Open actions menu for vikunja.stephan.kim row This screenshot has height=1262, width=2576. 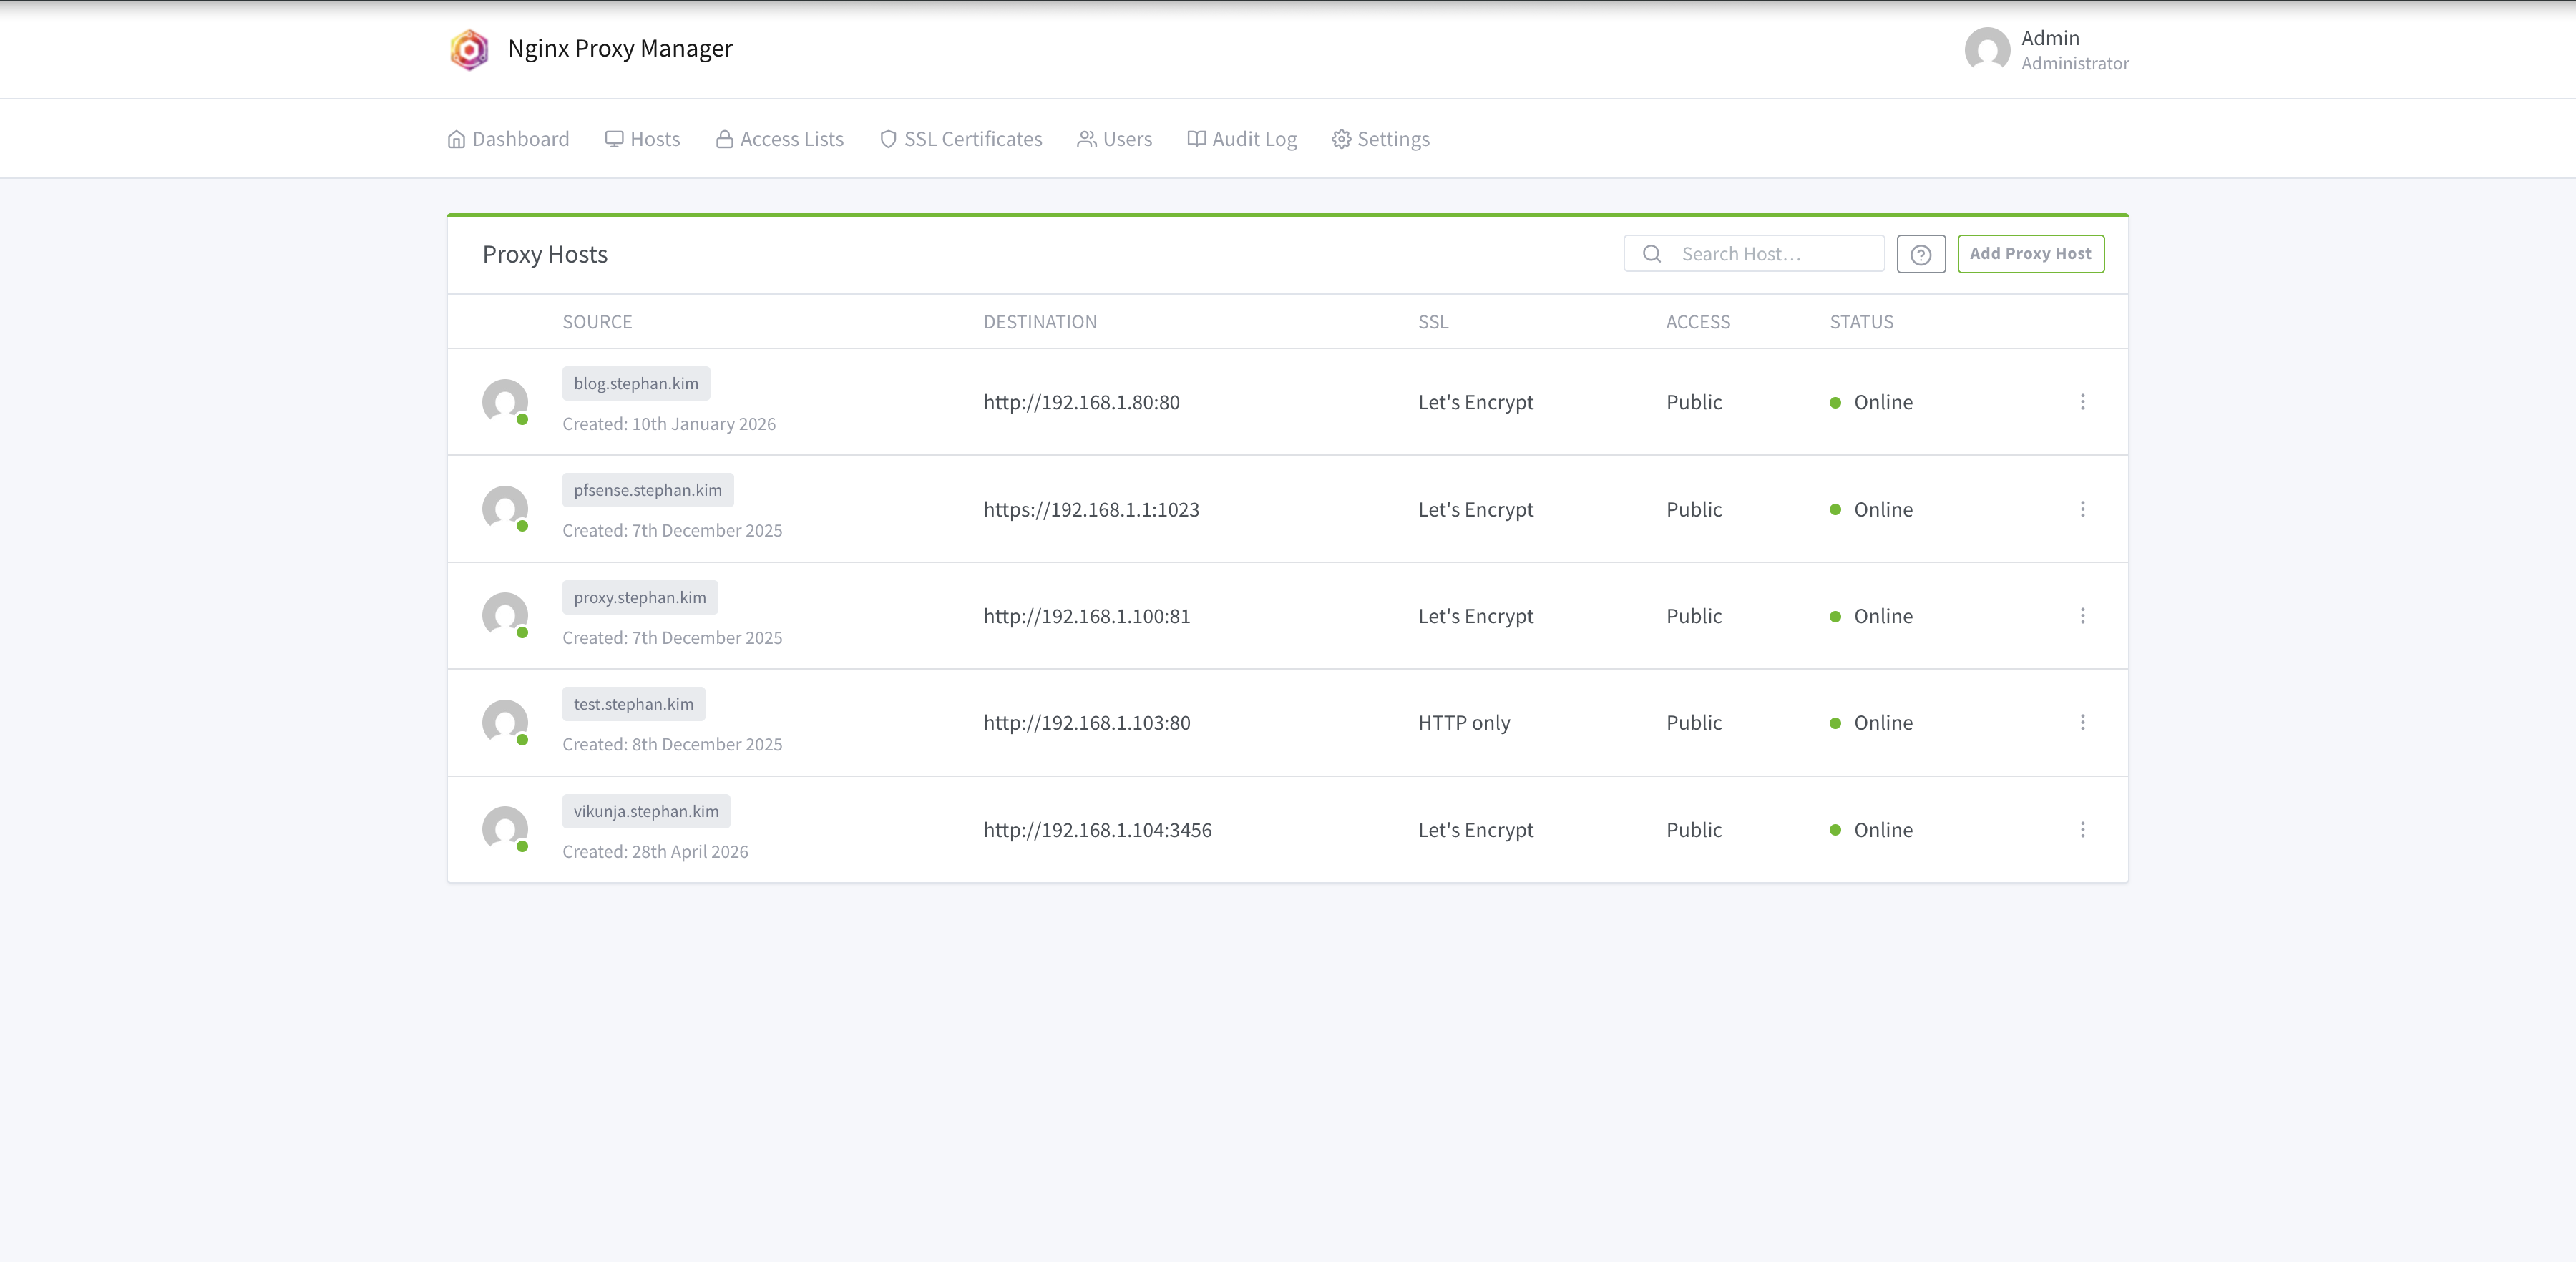(x=2082, y=830)
